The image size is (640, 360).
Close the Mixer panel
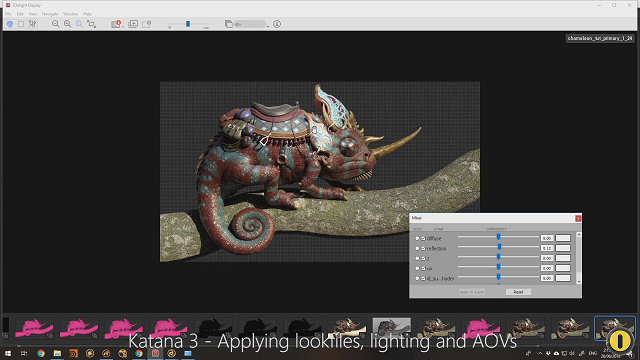coord(578,218)
